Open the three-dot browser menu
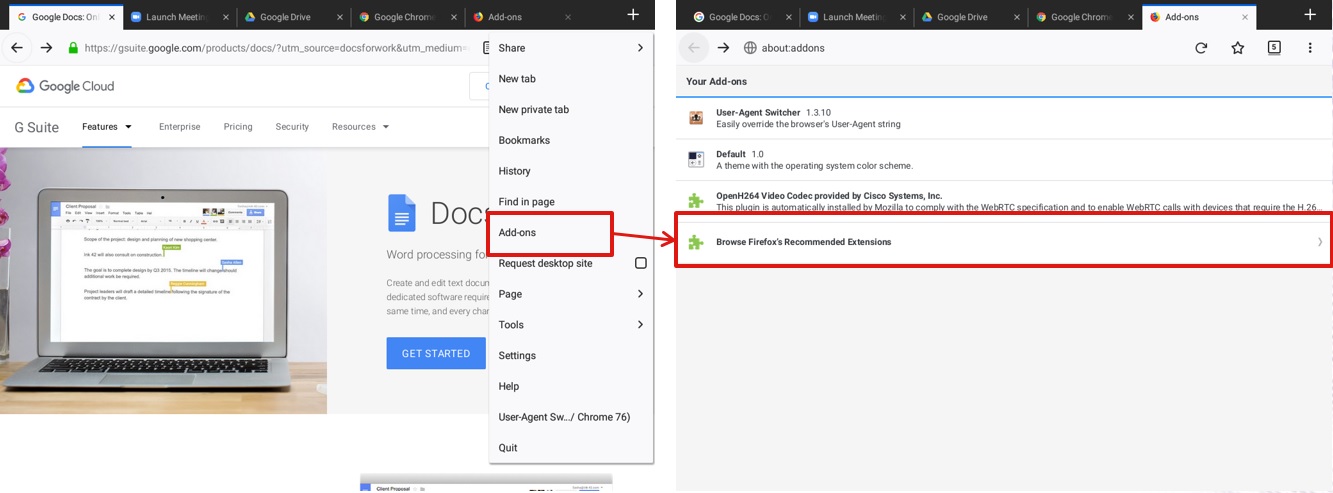Image resolution: width=1333 pixels, height=493 pixels. 1310,48
